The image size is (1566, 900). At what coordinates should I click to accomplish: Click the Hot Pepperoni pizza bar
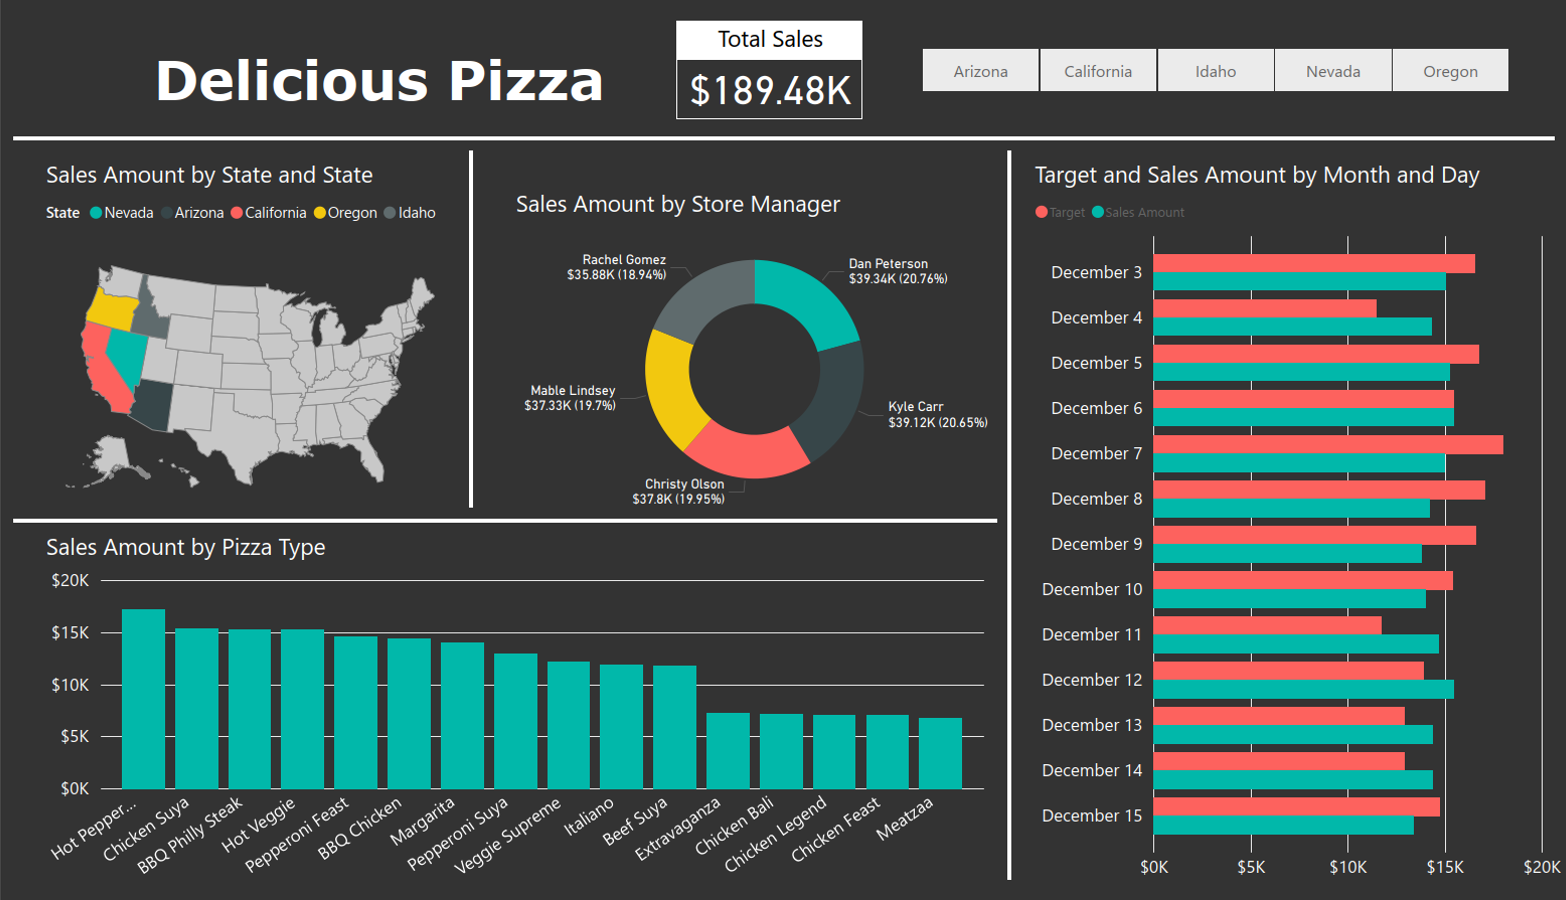[x=143, y=699]
